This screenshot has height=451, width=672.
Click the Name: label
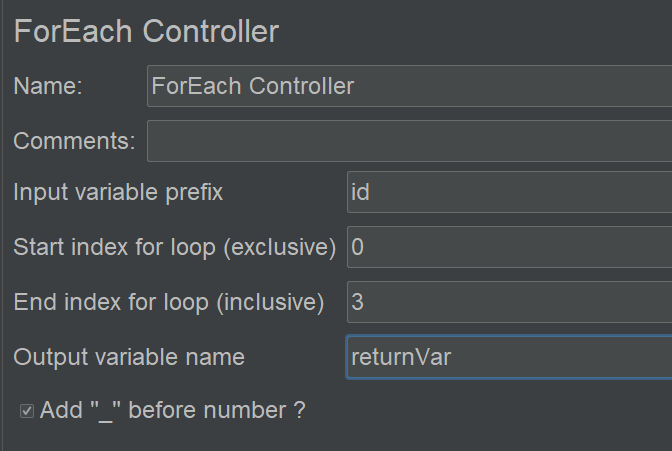point(48,86)
